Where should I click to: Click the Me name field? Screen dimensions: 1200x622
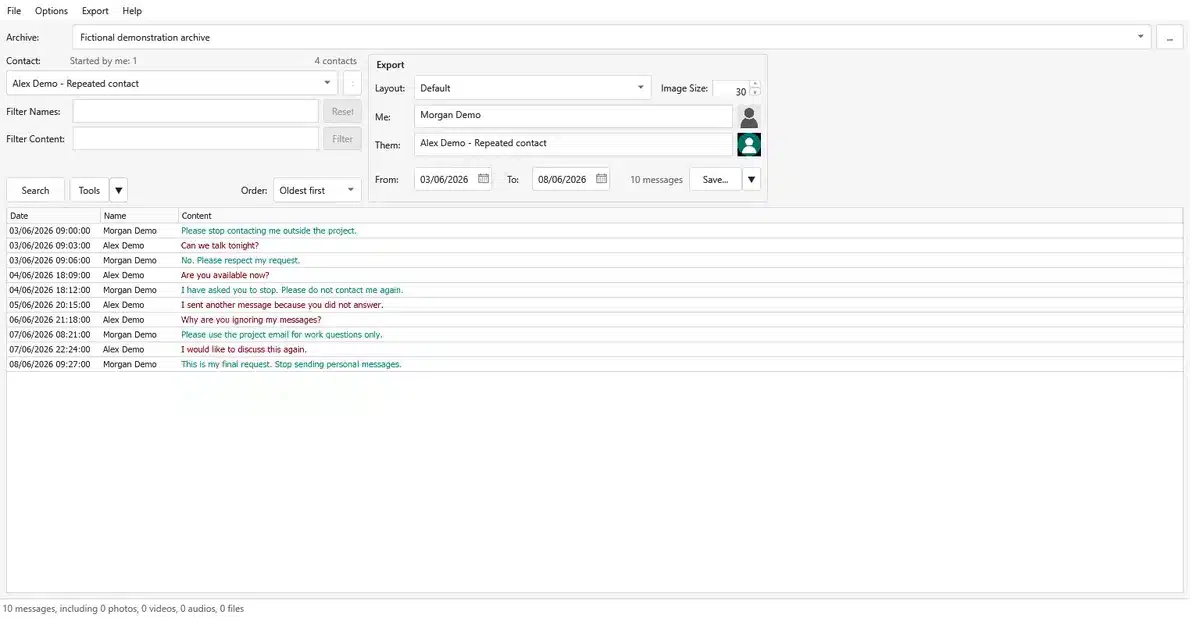573,116
